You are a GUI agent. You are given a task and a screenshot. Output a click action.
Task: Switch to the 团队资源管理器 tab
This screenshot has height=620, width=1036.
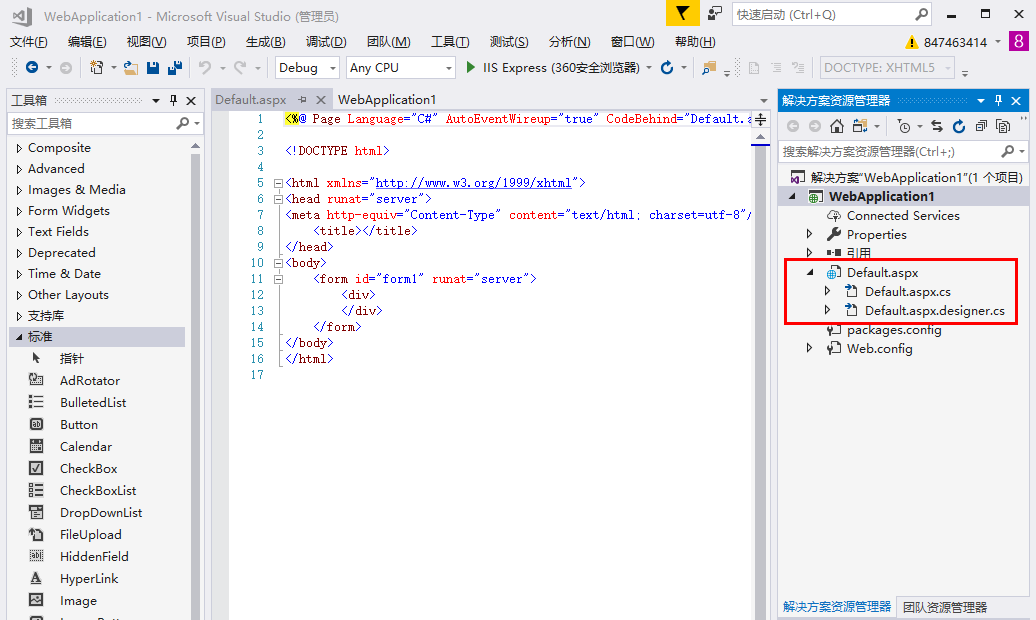944,607
